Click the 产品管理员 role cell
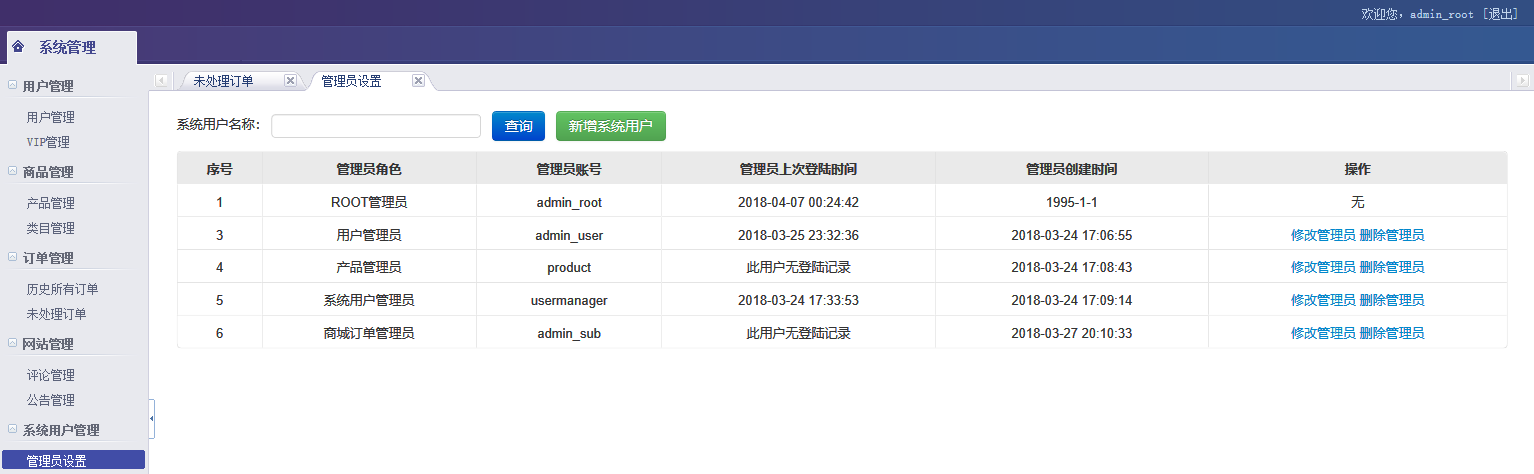Image resolution: width=1534 pixels, height=474 pixels. click(369, 267)
